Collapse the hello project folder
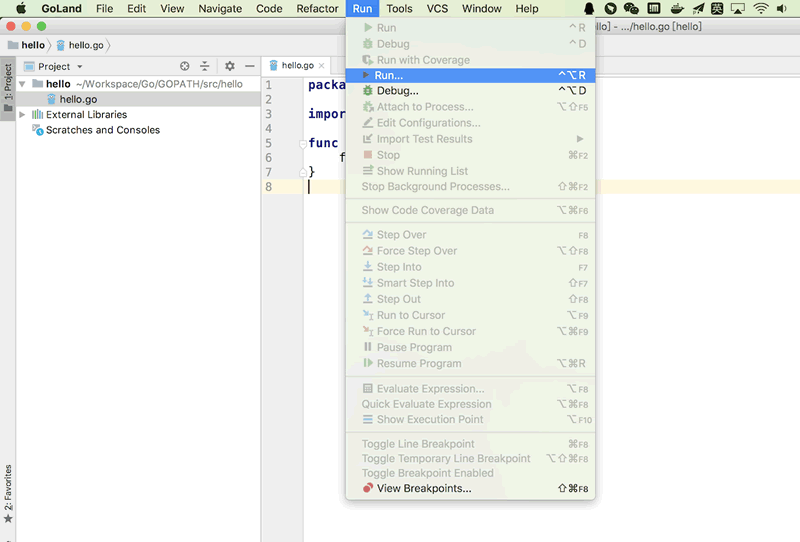Image resolution: width=800 pixels, height=542 pixels. (x=22, y=84)
